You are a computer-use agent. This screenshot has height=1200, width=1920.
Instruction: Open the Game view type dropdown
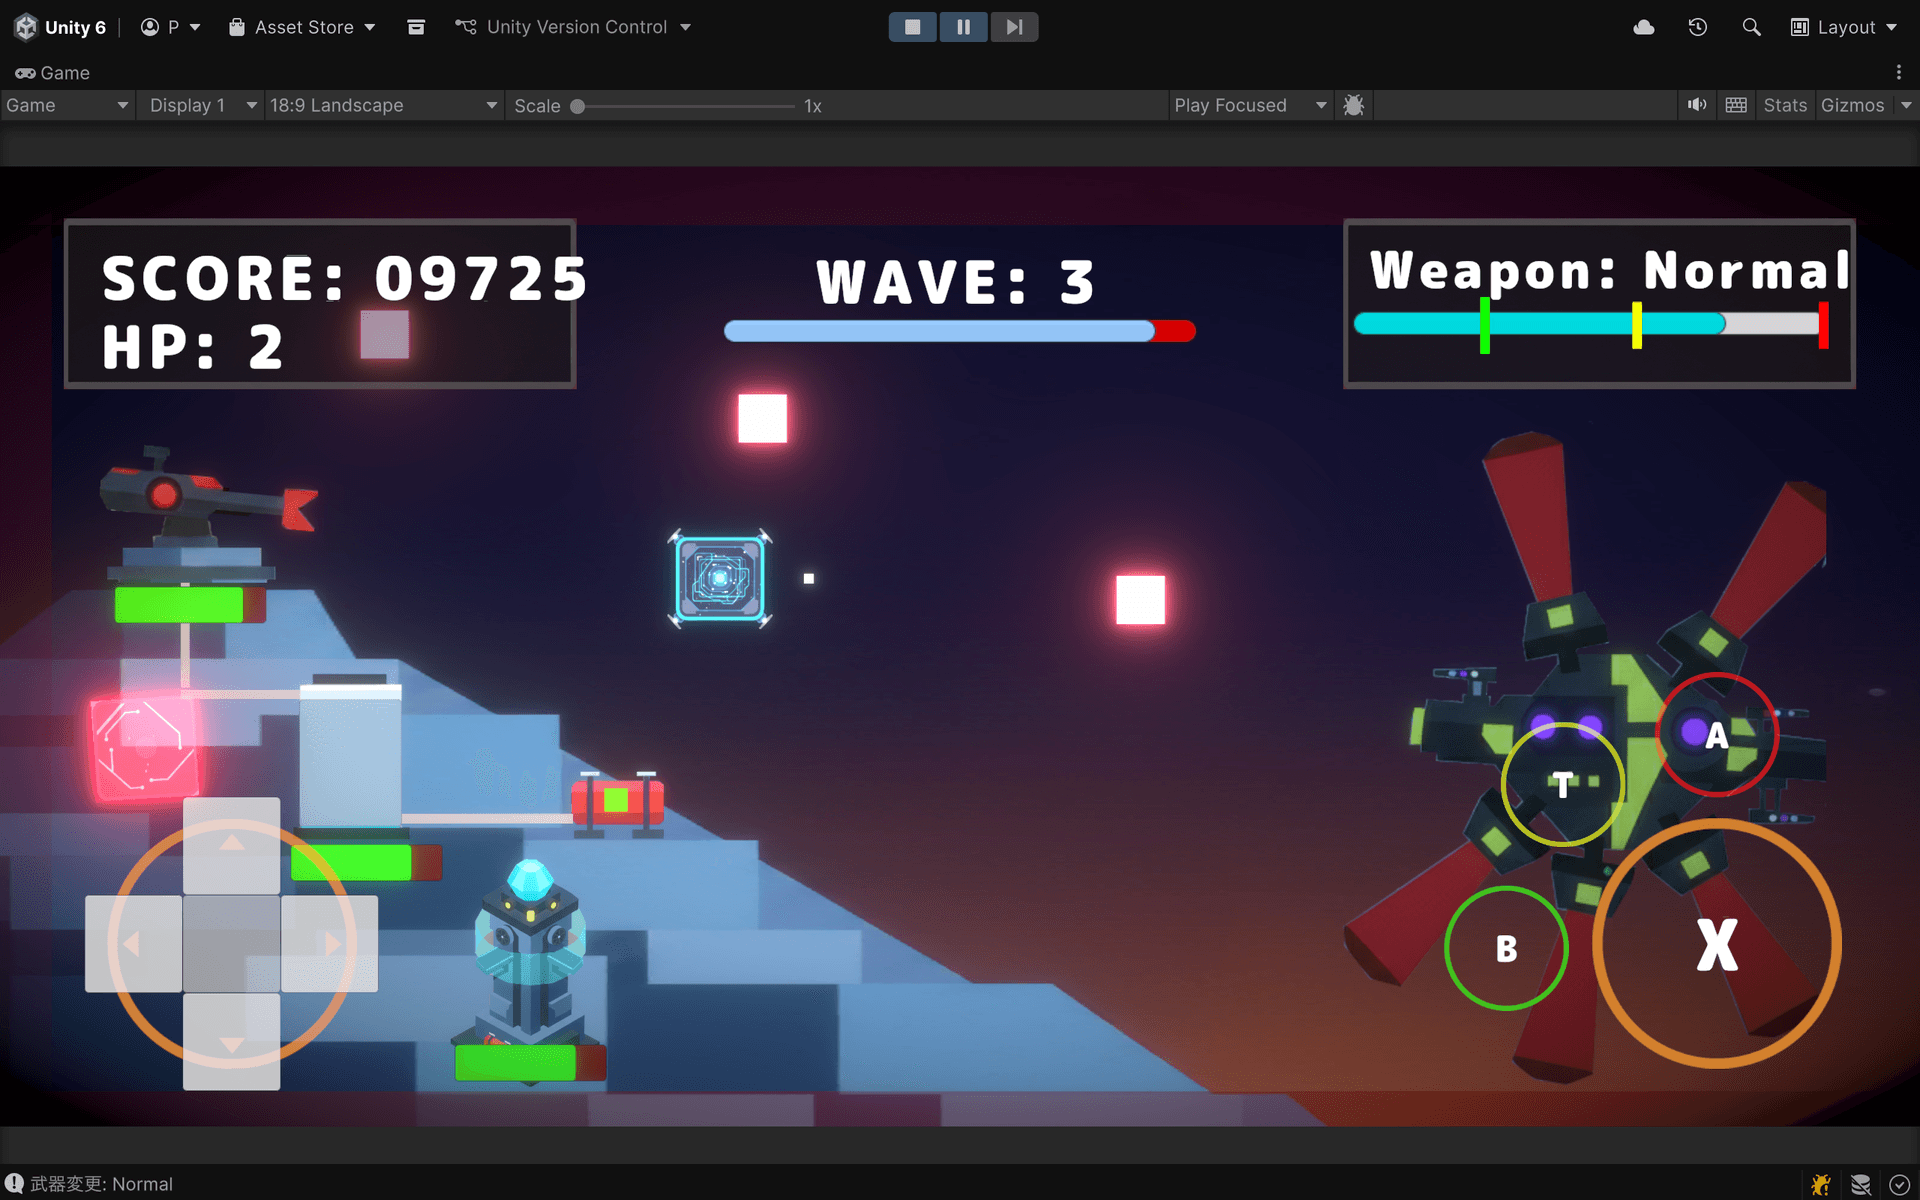pos(67,105)
